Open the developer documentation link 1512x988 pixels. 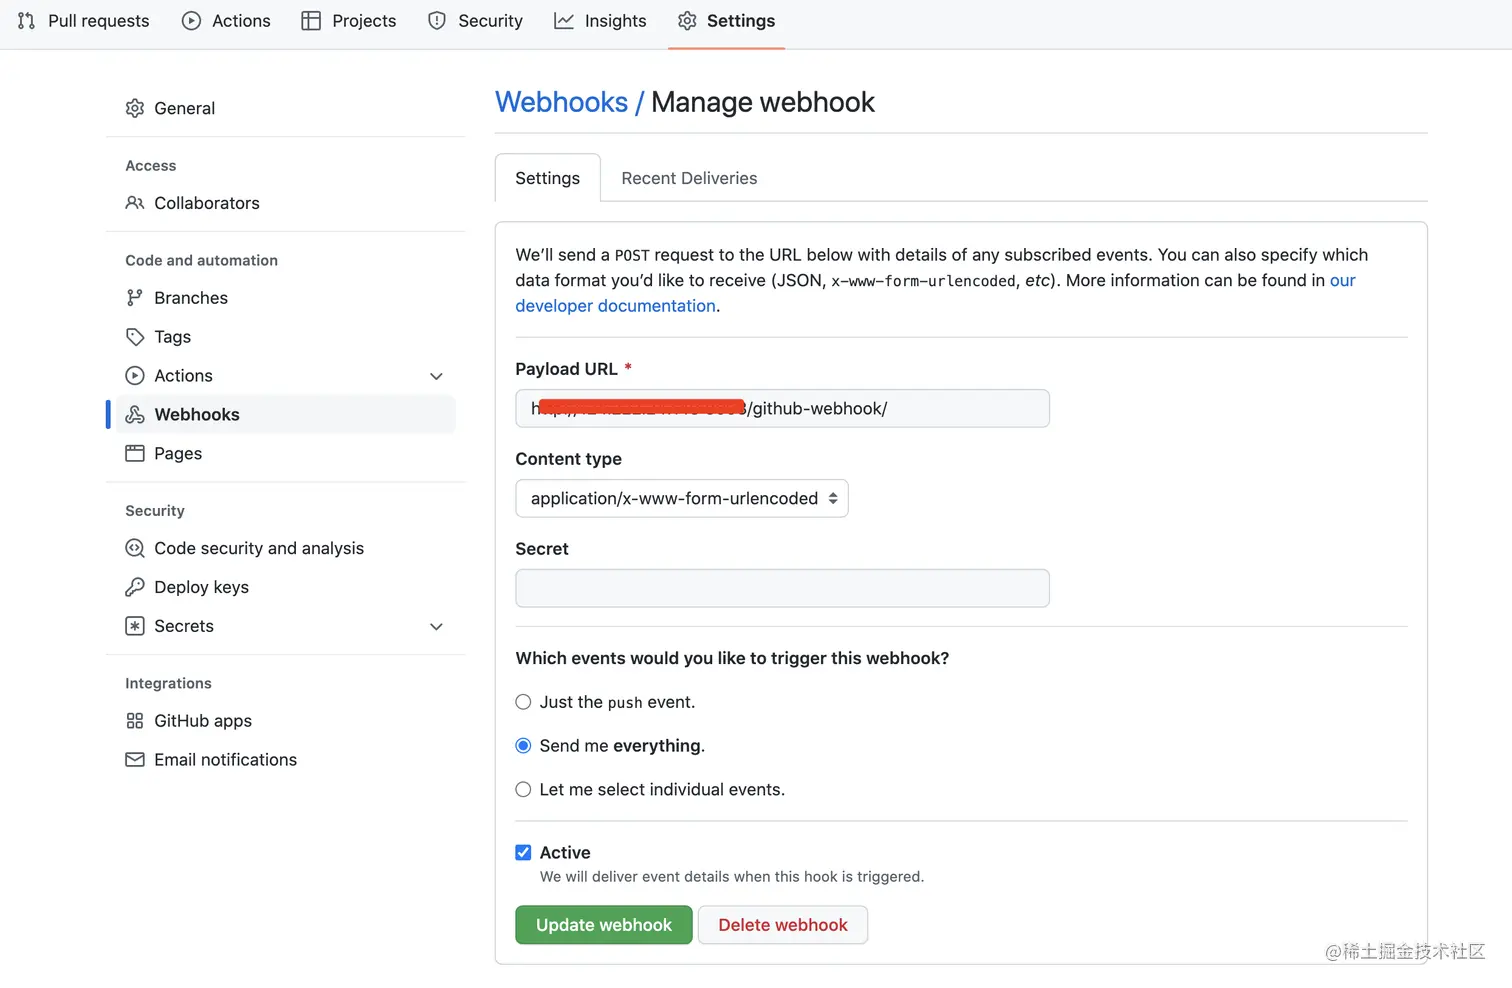click(x=615, y=306)
